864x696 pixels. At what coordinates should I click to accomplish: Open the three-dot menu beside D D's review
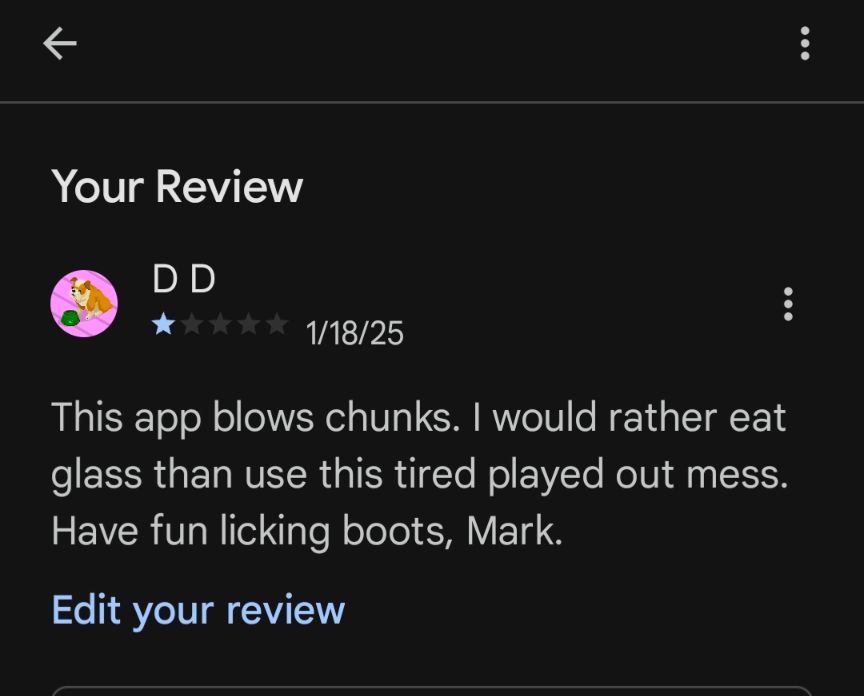click(x=788, y=304)
